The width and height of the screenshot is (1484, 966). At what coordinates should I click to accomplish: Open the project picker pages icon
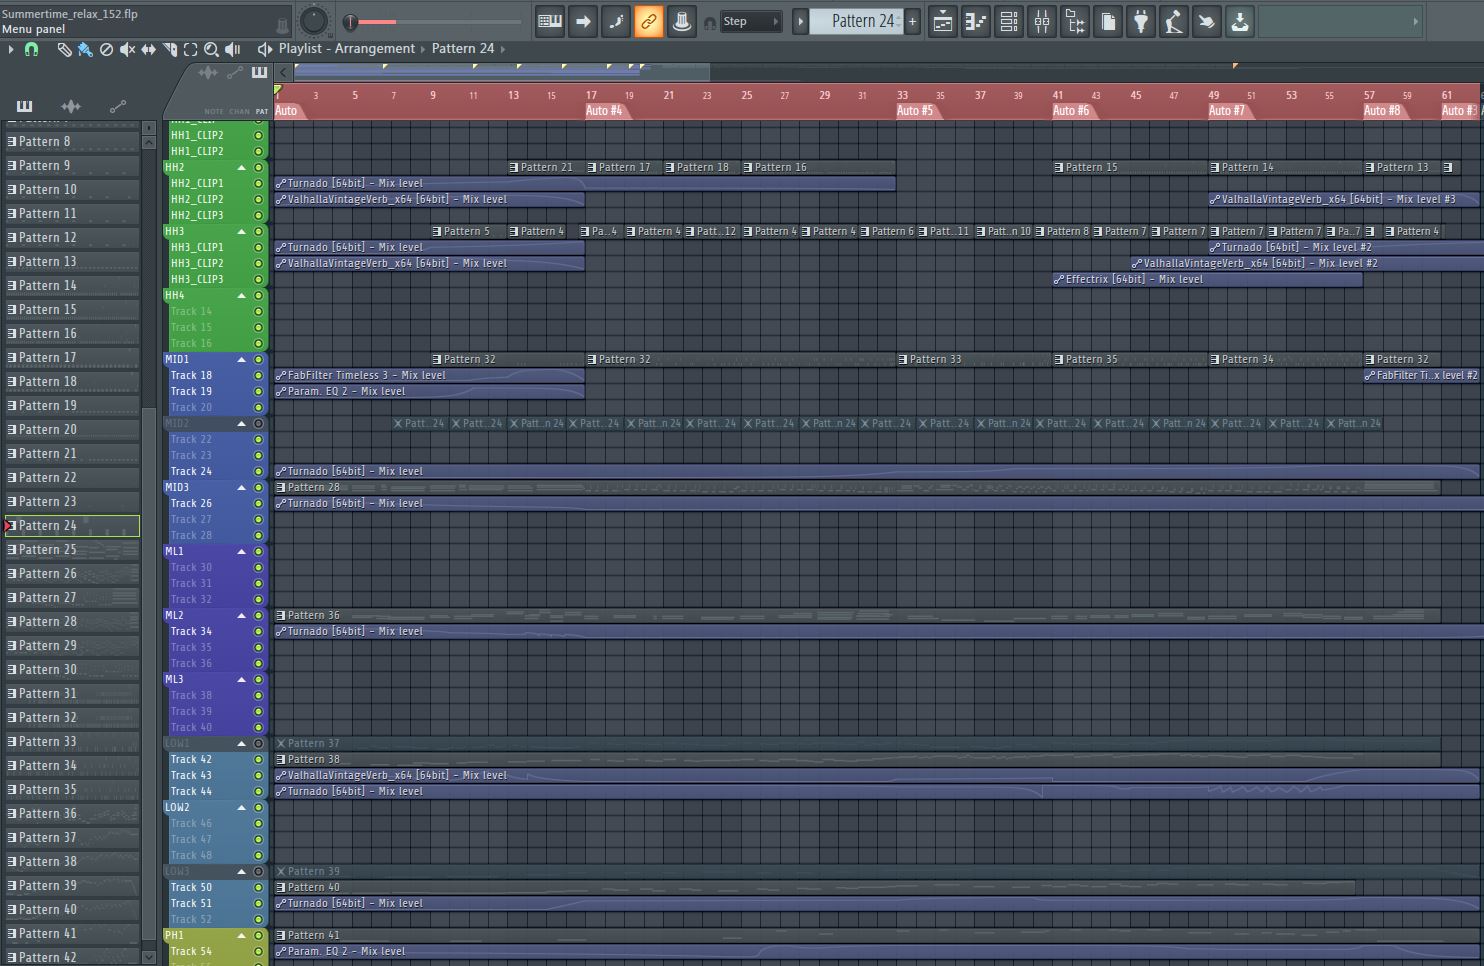(1108, 21)
